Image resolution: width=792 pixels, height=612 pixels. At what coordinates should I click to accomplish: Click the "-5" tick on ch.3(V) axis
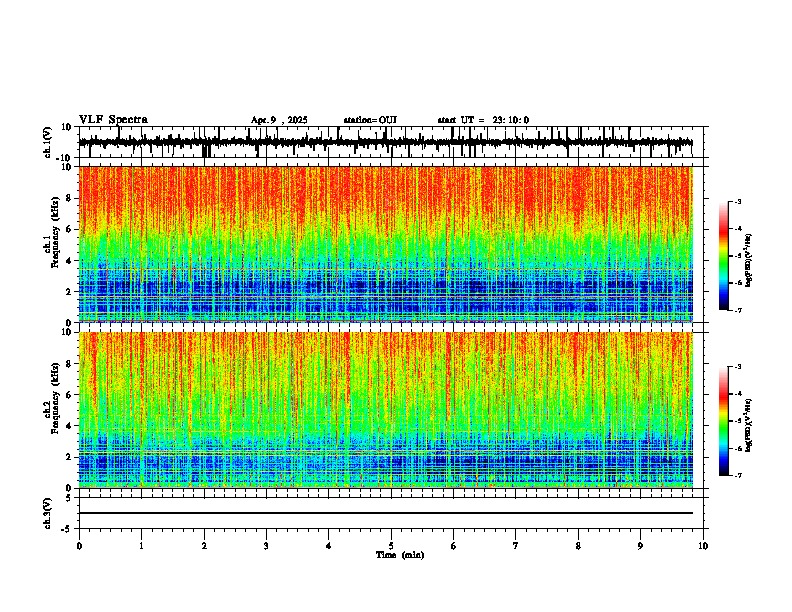click(67, 529)
